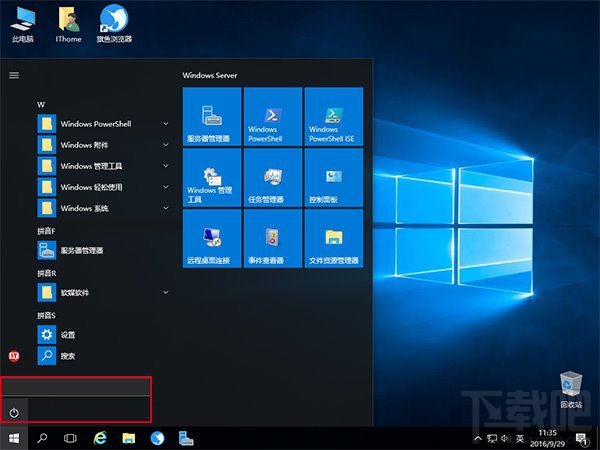Screen dimensions: 600x450
Task: Expand the 旗舰软件 folder chevron
Action: point(166,292)
